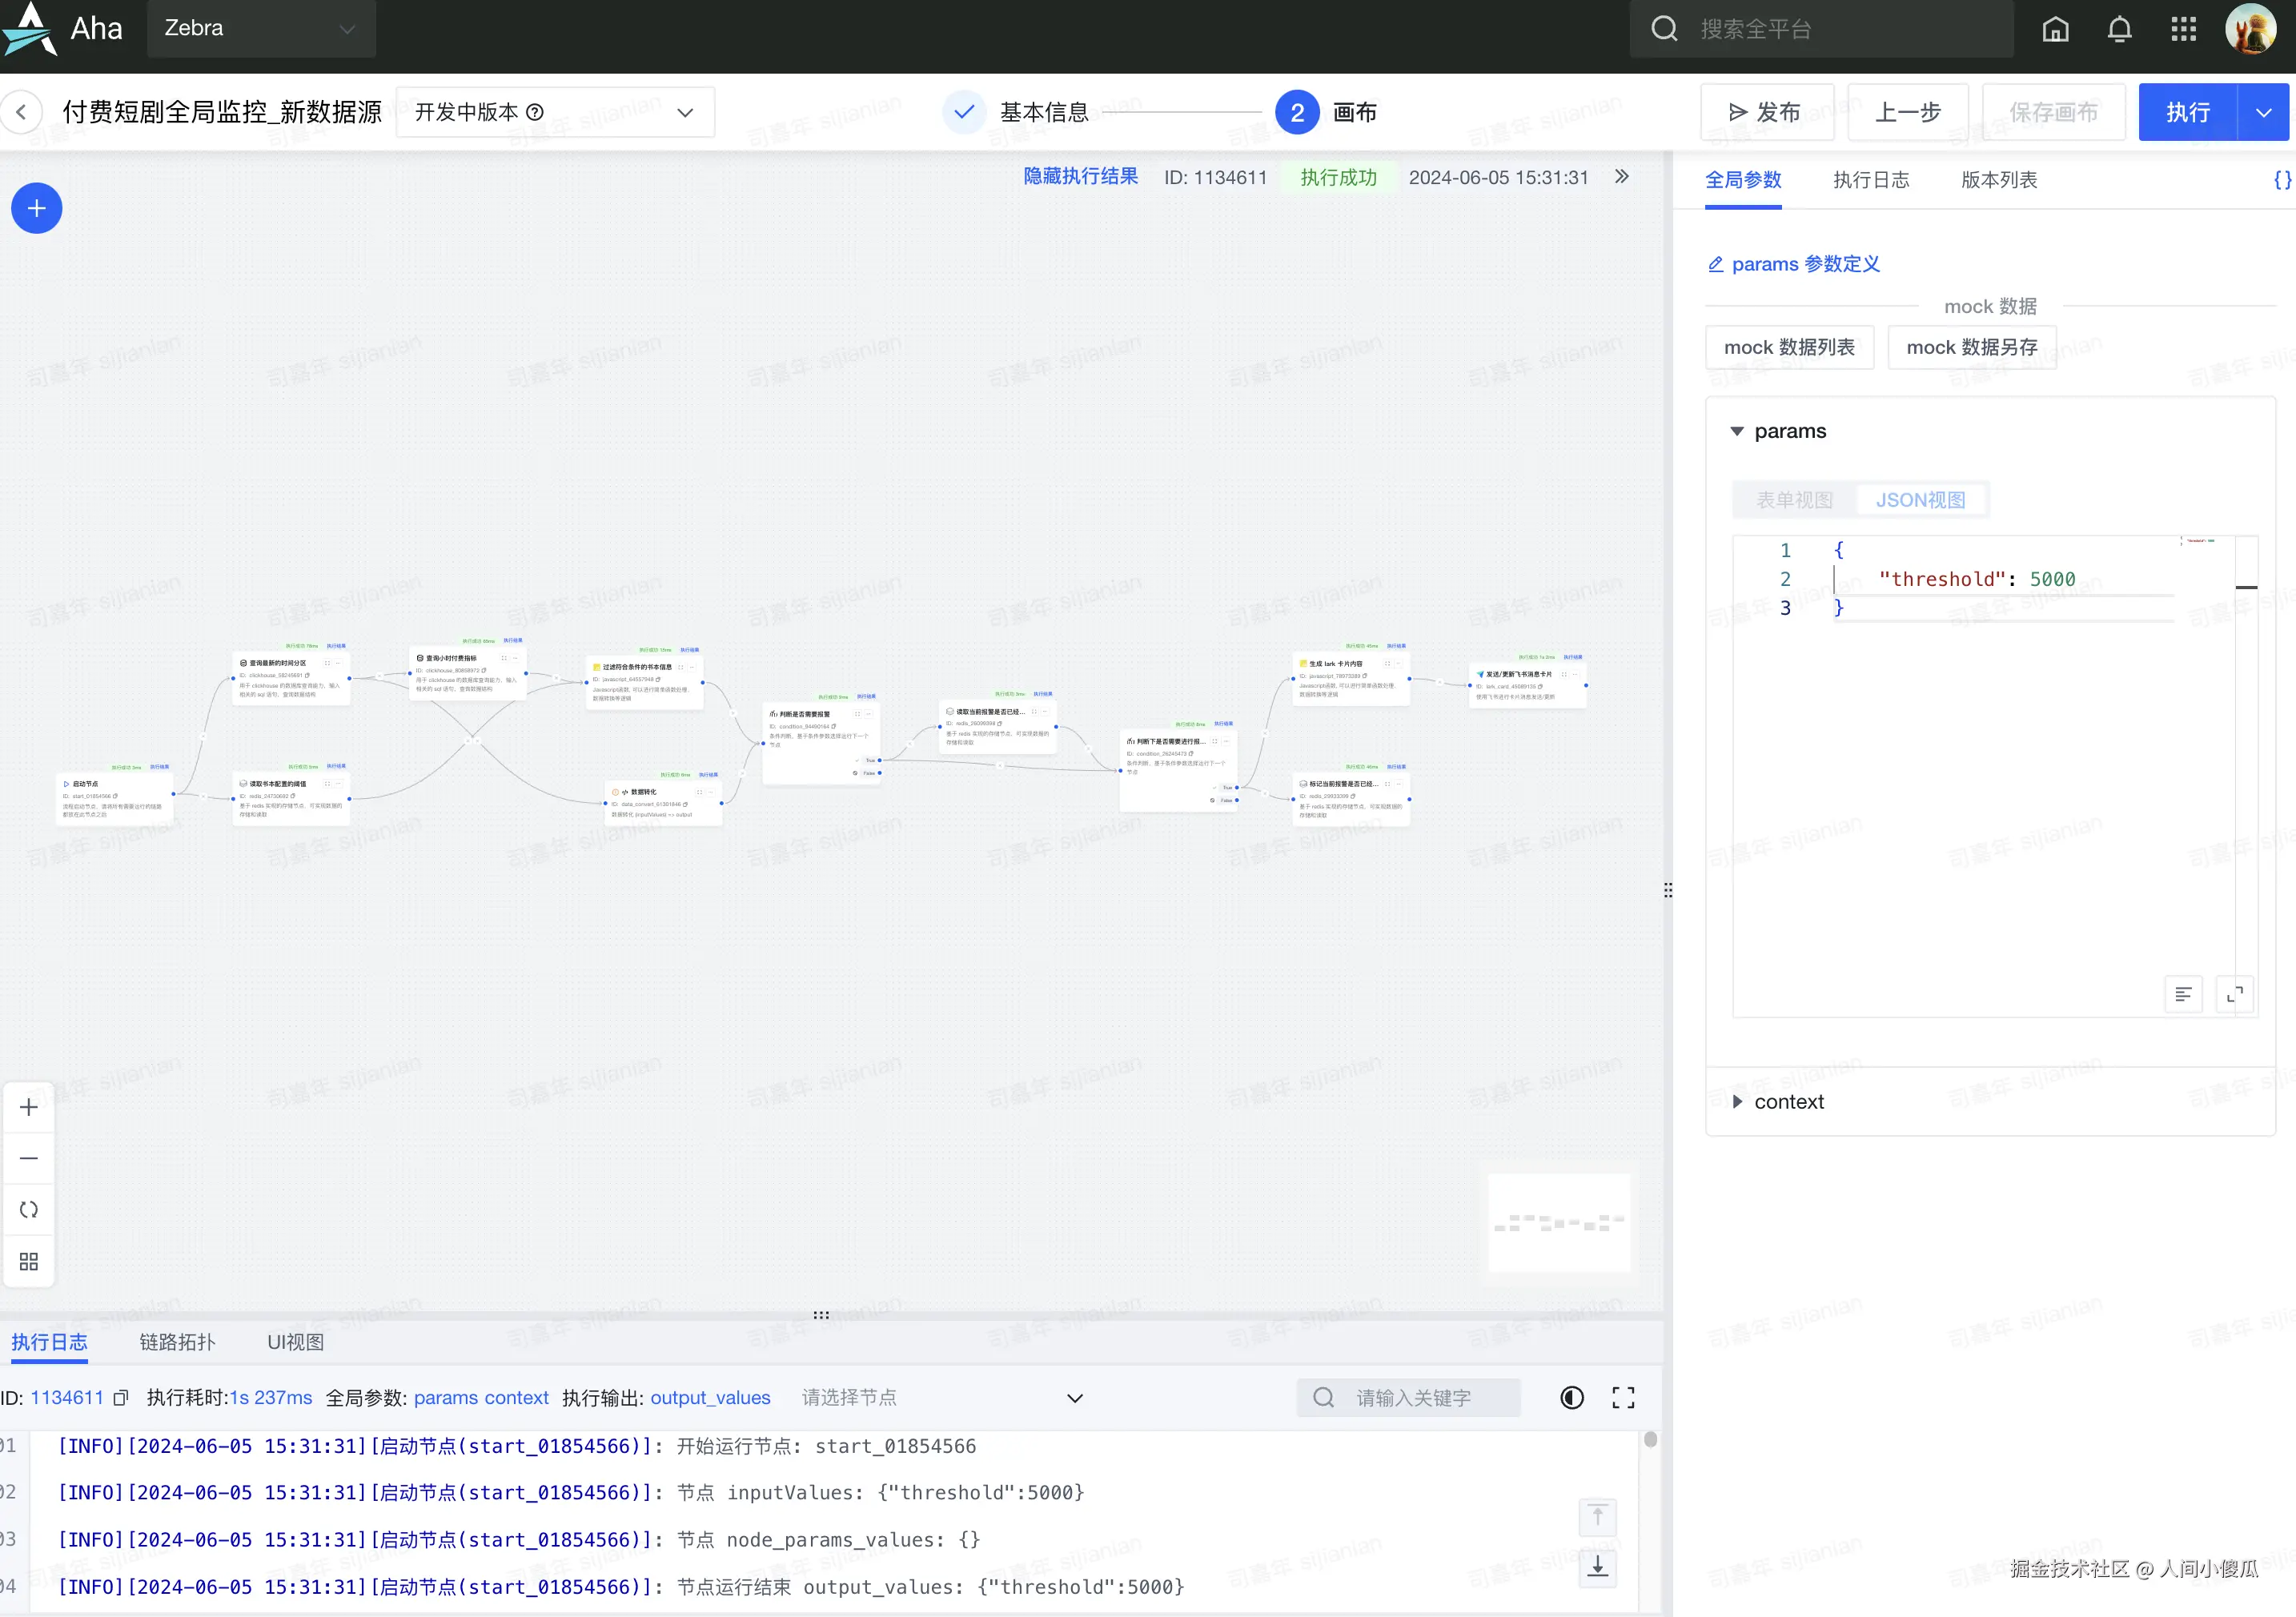
Task: Open the notifications bell
Action: 2119,29
